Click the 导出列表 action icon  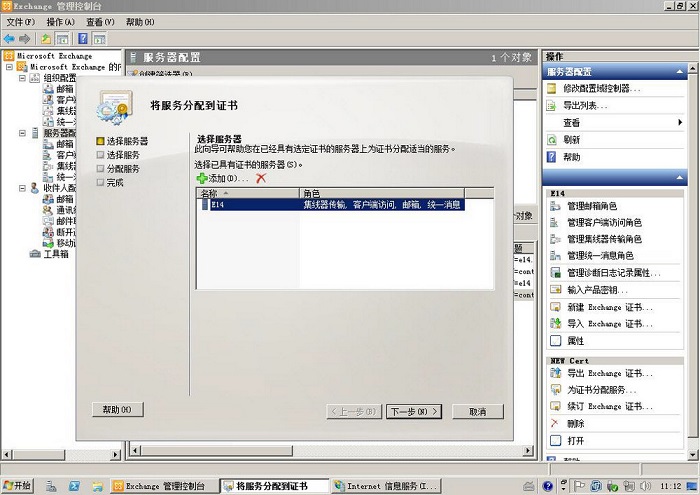click(x=552, y=106)
